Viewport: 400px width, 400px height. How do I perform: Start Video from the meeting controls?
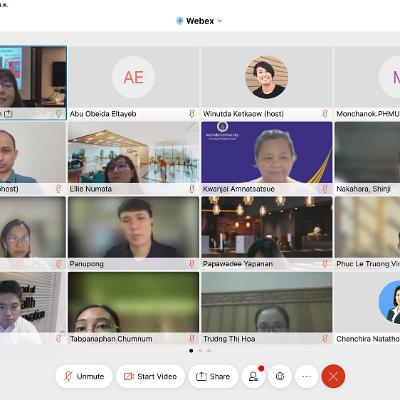tap(150, 376)
